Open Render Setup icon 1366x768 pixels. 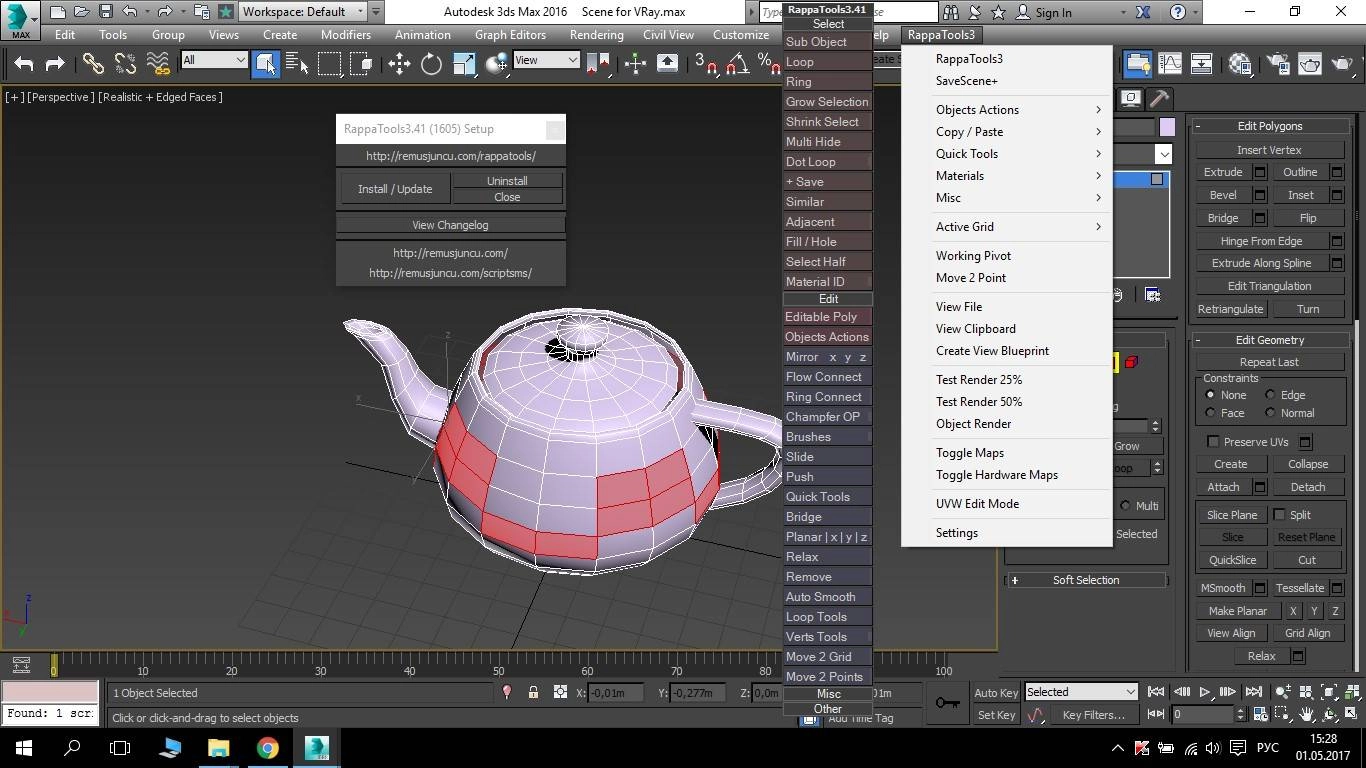coord(1277,64)
